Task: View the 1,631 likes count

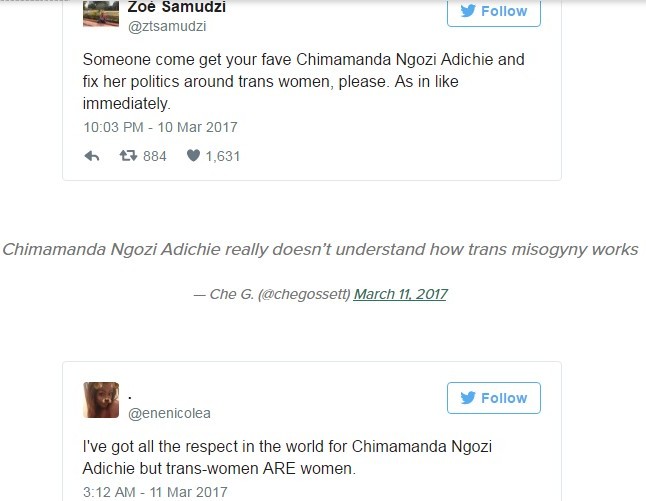Action: tap(222, 156)
